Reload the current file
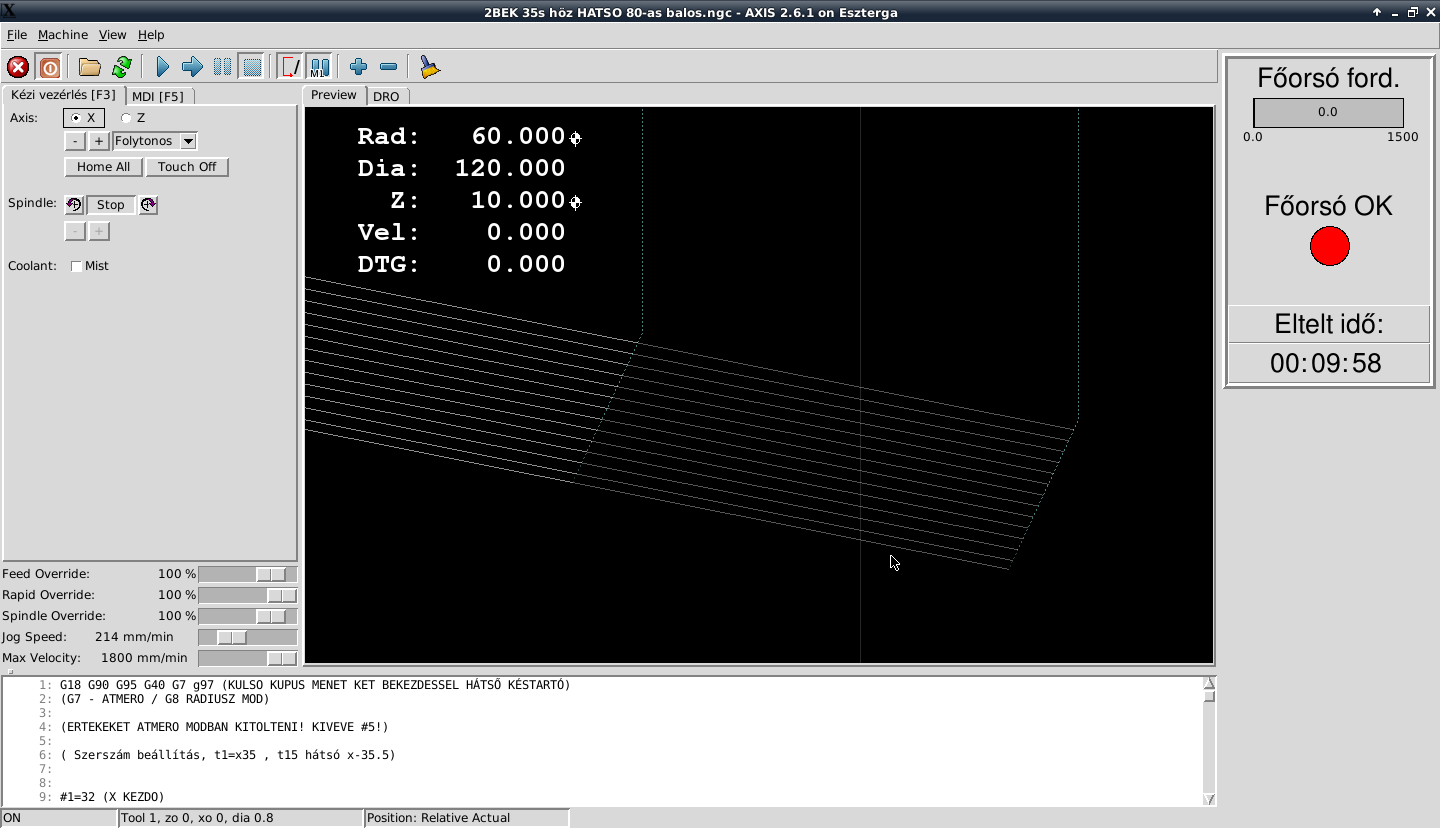 click(121, 67)
